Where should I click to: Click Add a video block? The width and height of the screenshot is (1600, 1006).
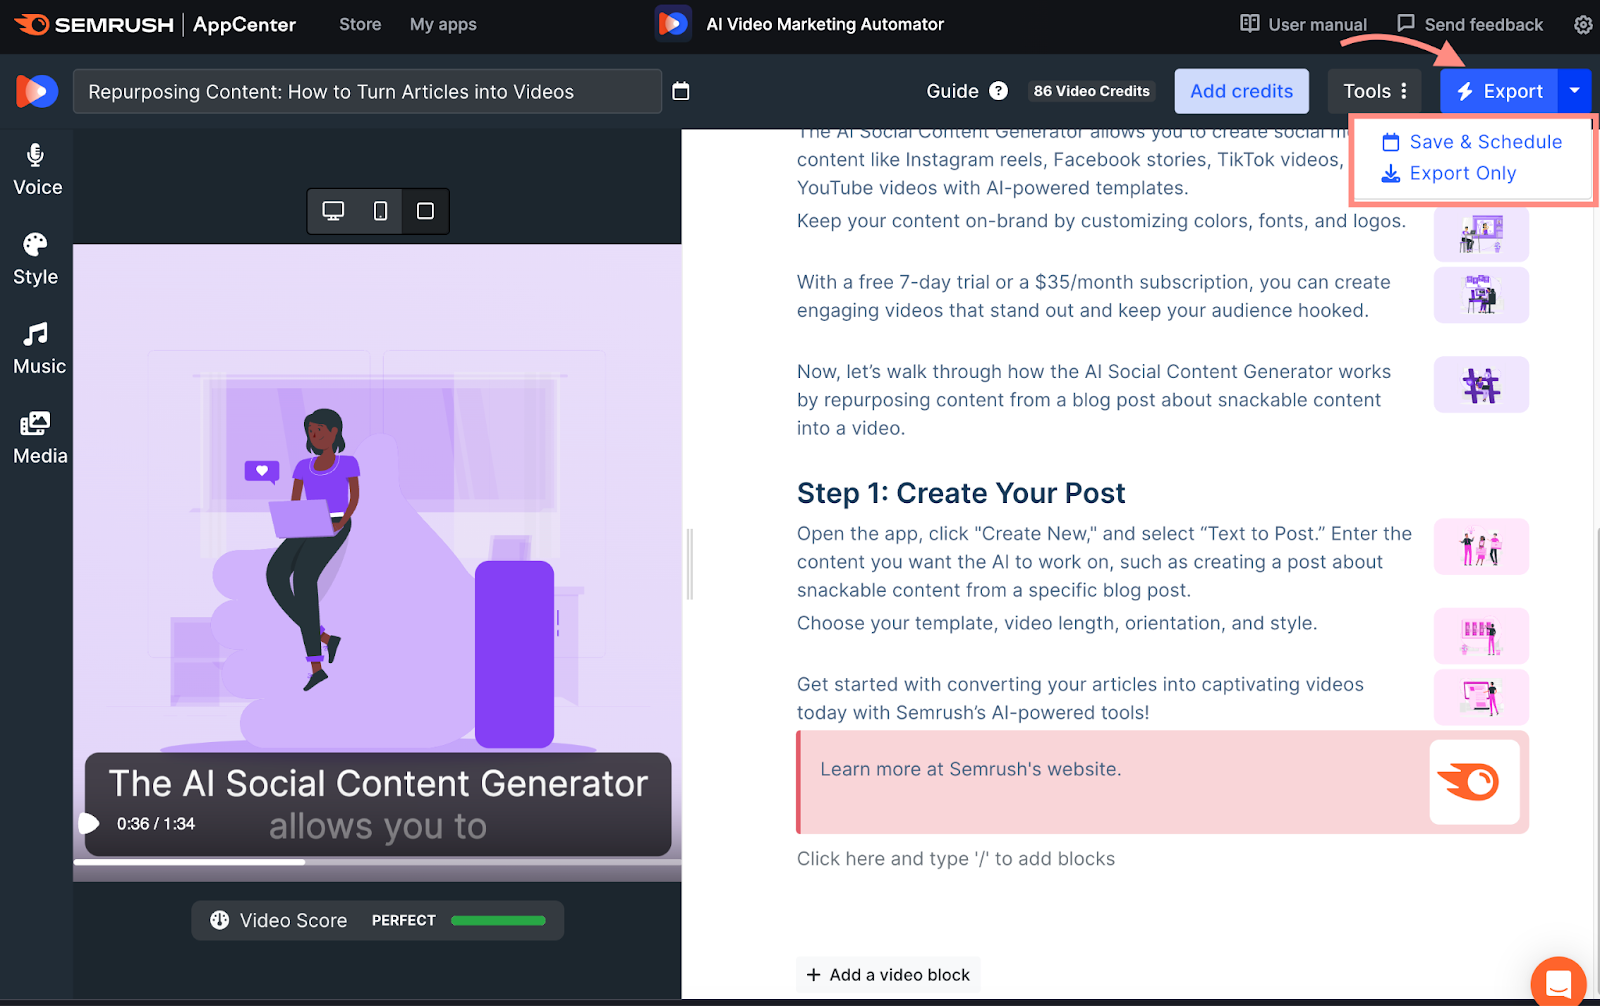point(887,974)
